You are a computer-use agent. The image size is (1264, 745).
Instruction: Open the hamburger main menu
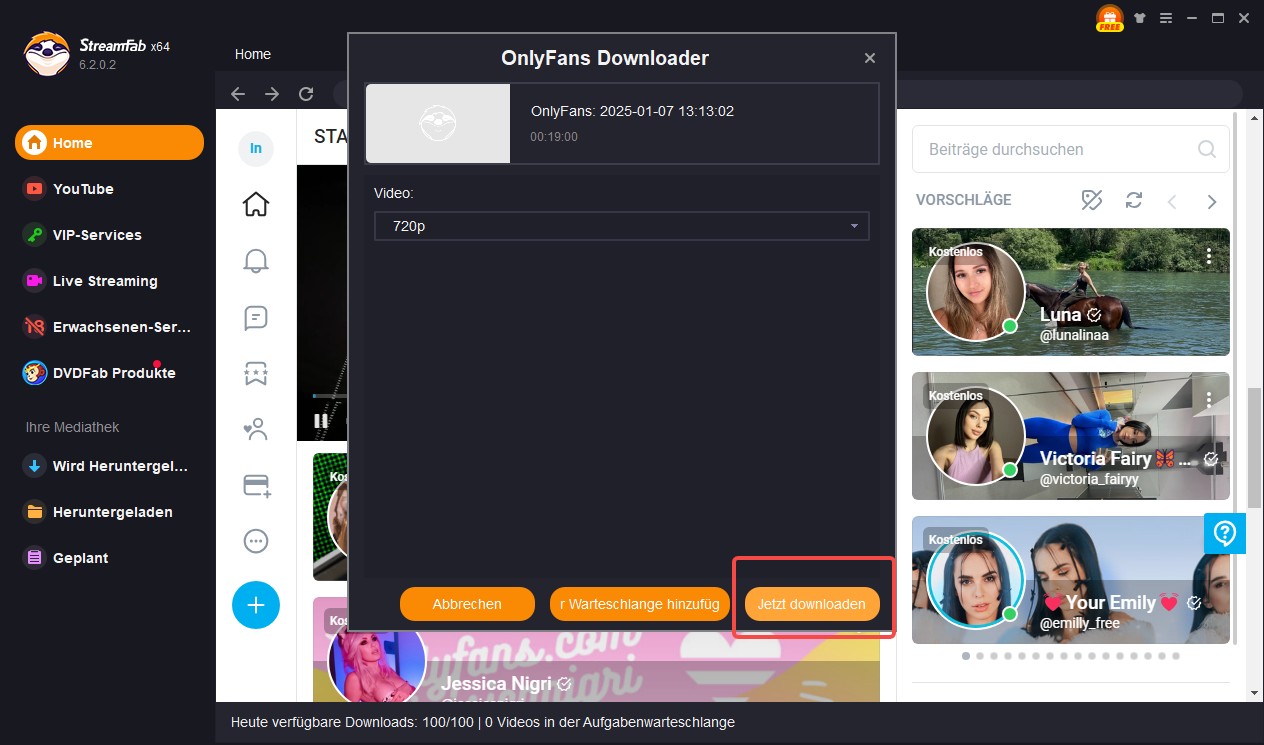click(1166, 18)
